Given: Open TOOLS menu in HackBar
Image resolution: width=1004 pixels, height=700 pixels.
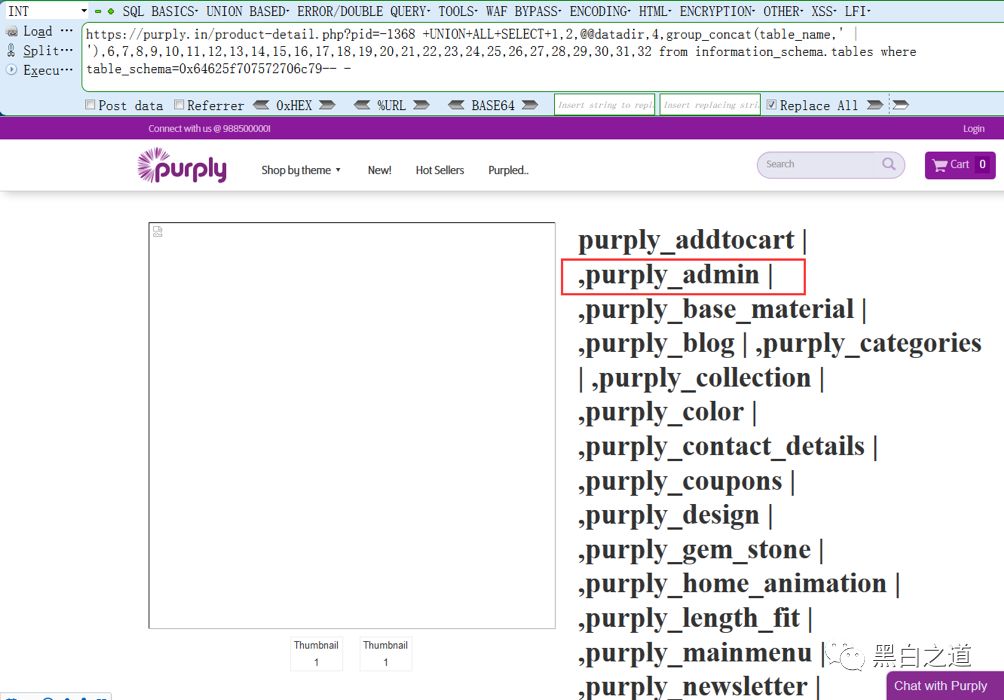Looking at the screenshot, I should click(x=458, y=12).
